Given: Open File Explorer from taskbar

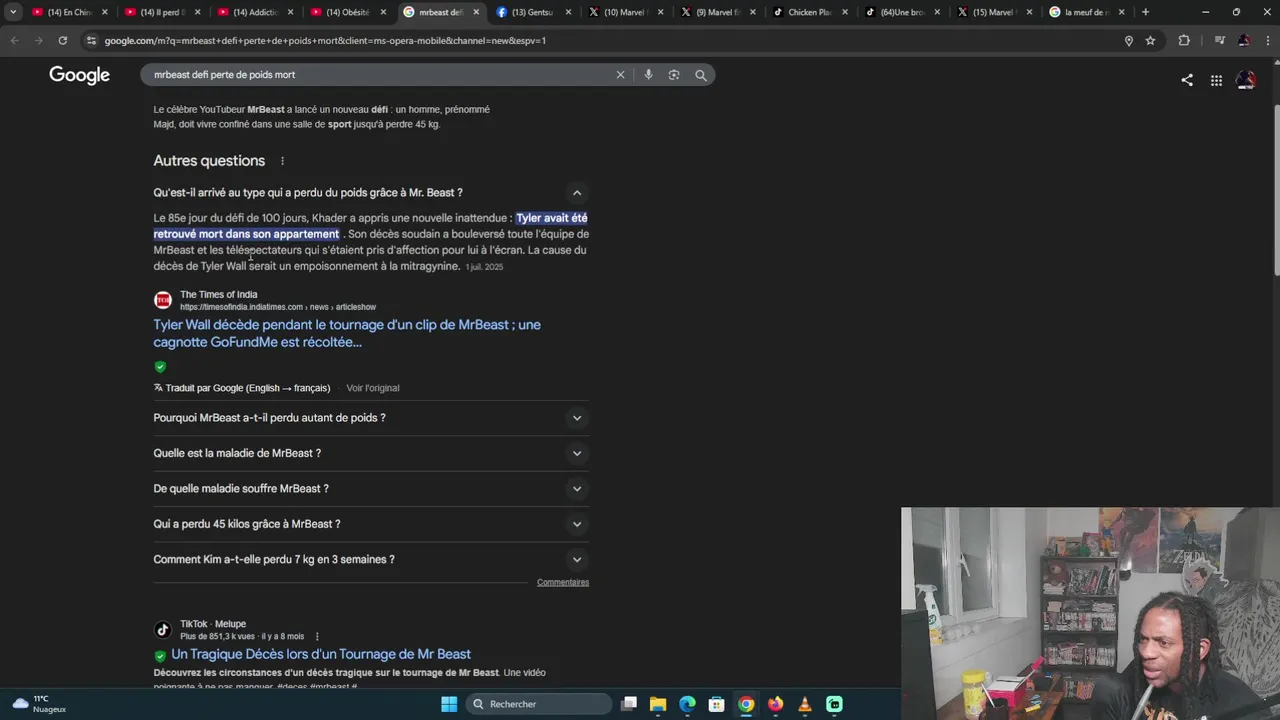Looking at the screenshot, I should click(x=658, y=704).
